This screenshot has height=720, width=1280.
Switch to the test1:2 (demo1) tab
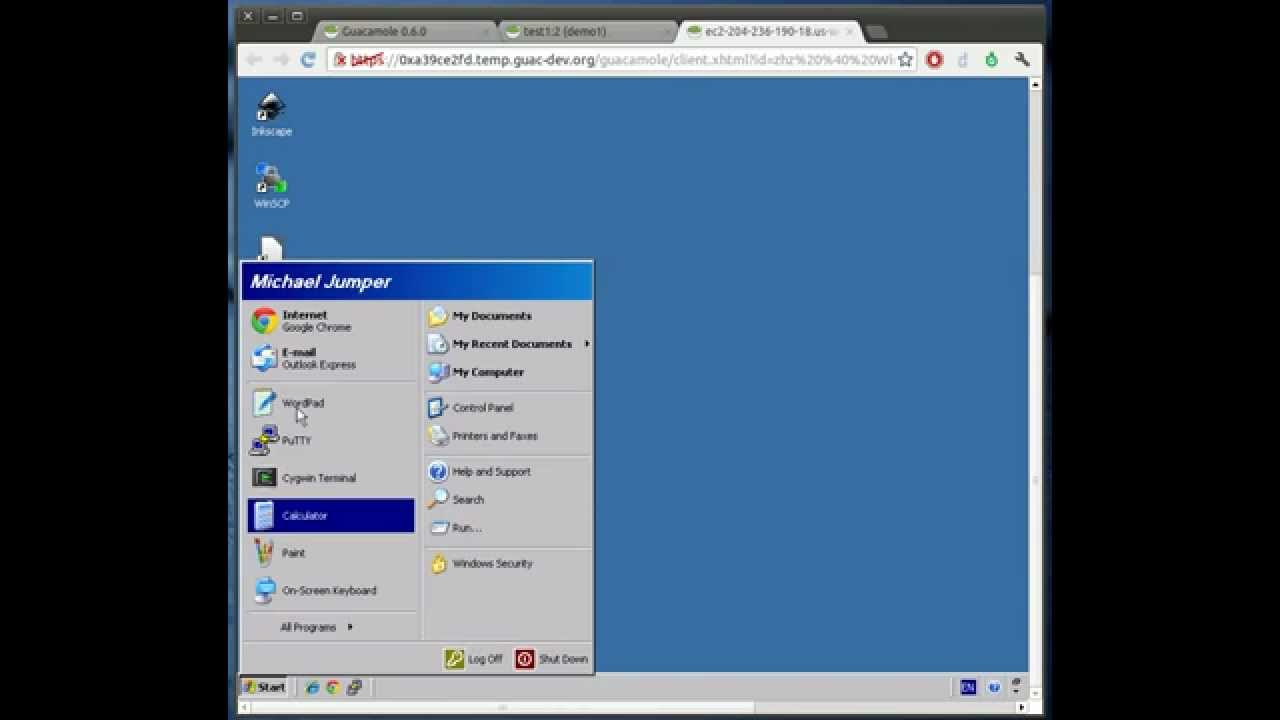pos(588,31)
